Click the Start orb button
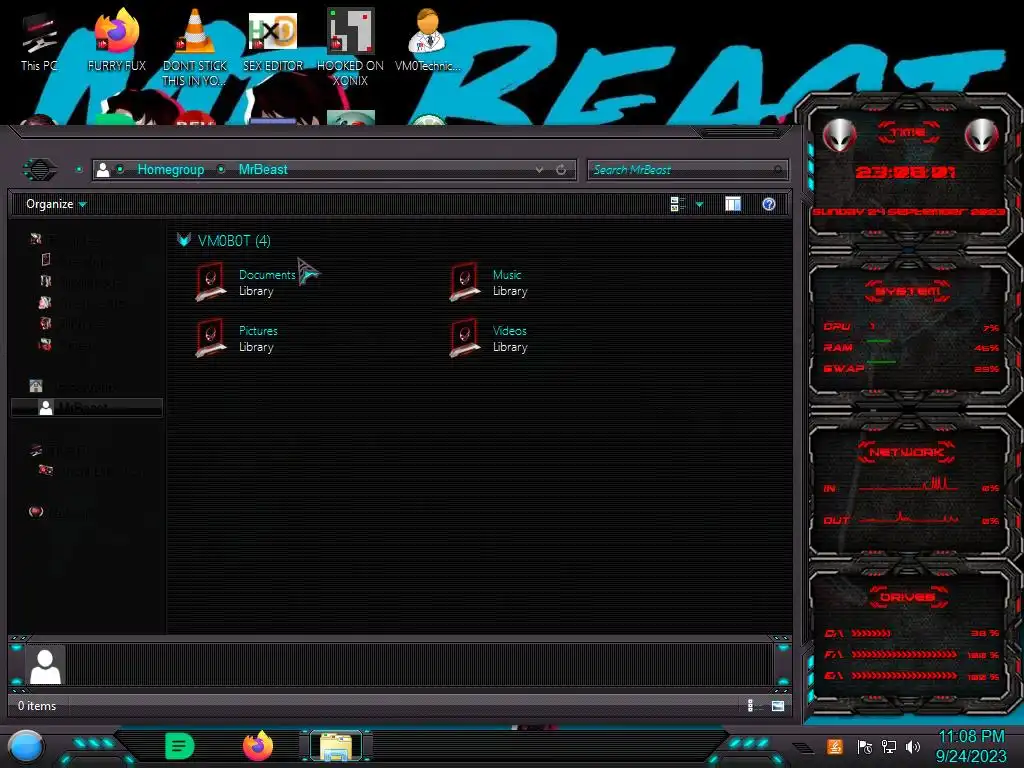The height and width of the screenshot is (768, 1024). tap(26, 746)
